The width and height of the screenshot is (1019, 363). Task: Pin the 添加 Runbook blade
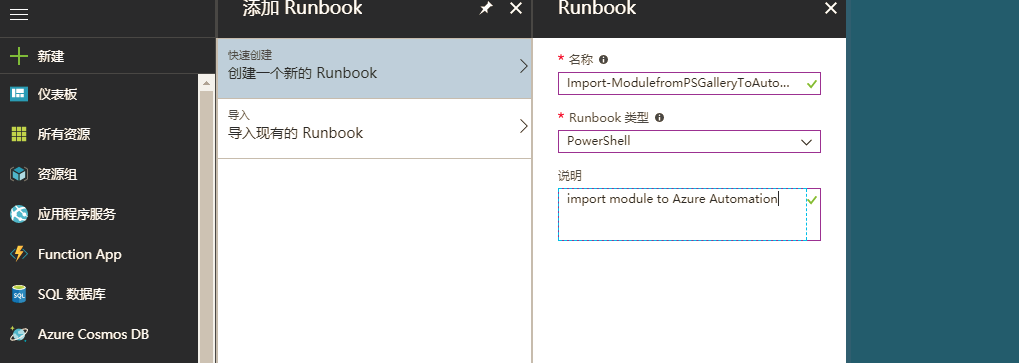(485, 8)
